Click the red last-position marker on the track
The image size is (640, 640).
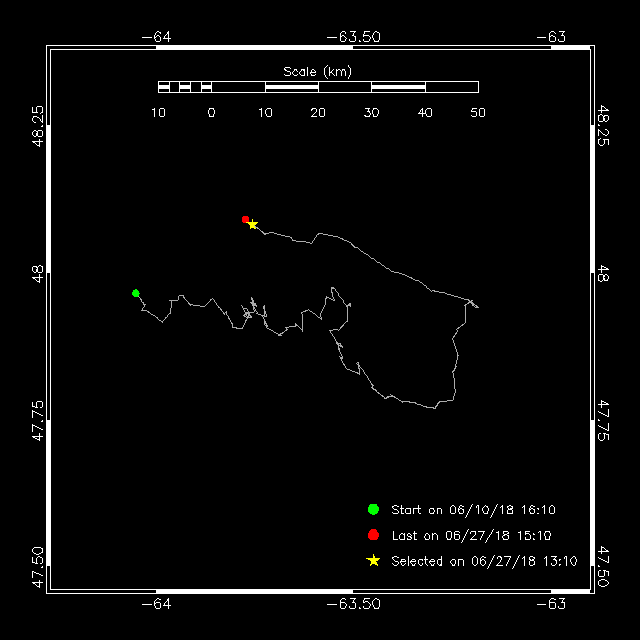pos(245,219)
